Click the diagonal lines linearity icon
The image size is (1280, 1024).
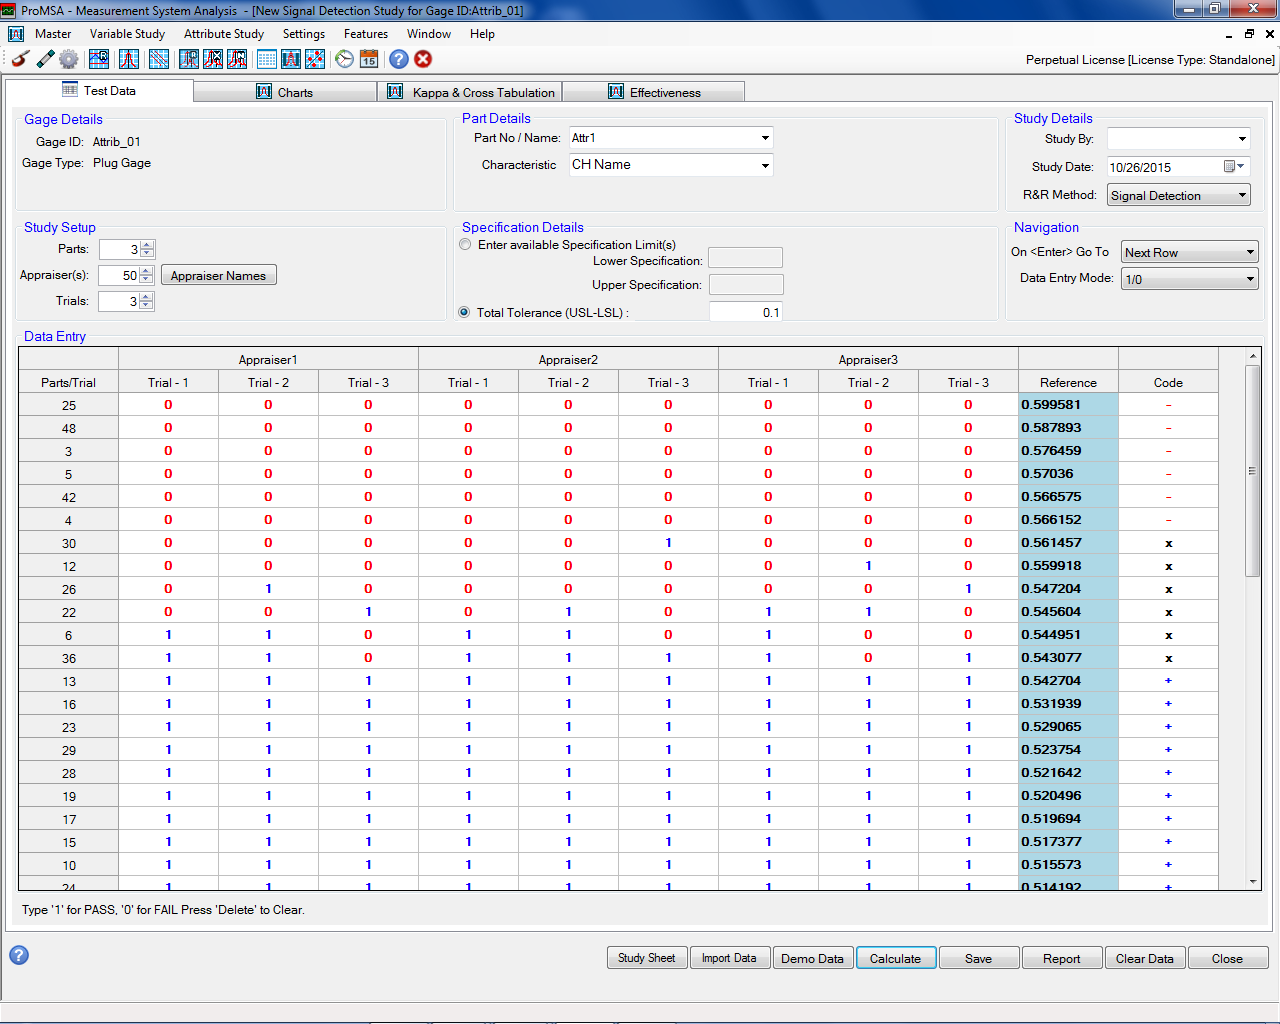click(159, 59)
